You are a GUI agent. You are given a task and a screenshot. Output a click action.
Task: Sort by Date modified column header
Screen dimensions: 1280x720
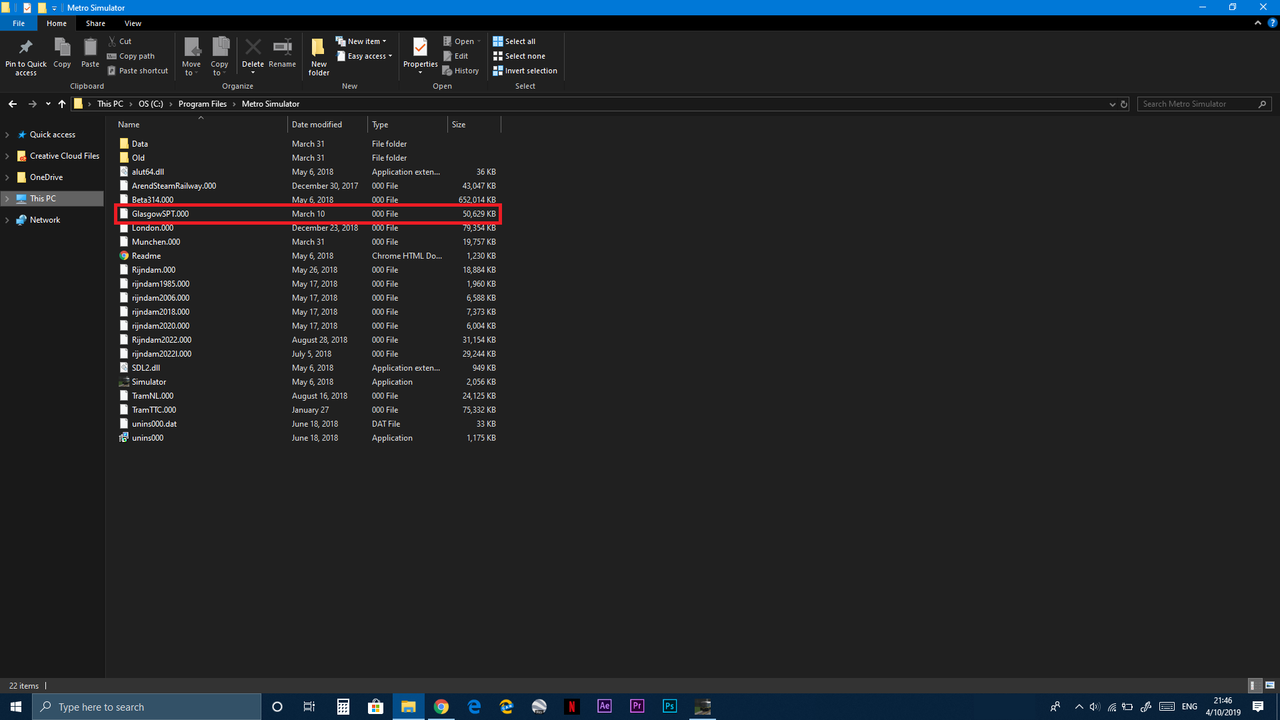click(328, 125)
